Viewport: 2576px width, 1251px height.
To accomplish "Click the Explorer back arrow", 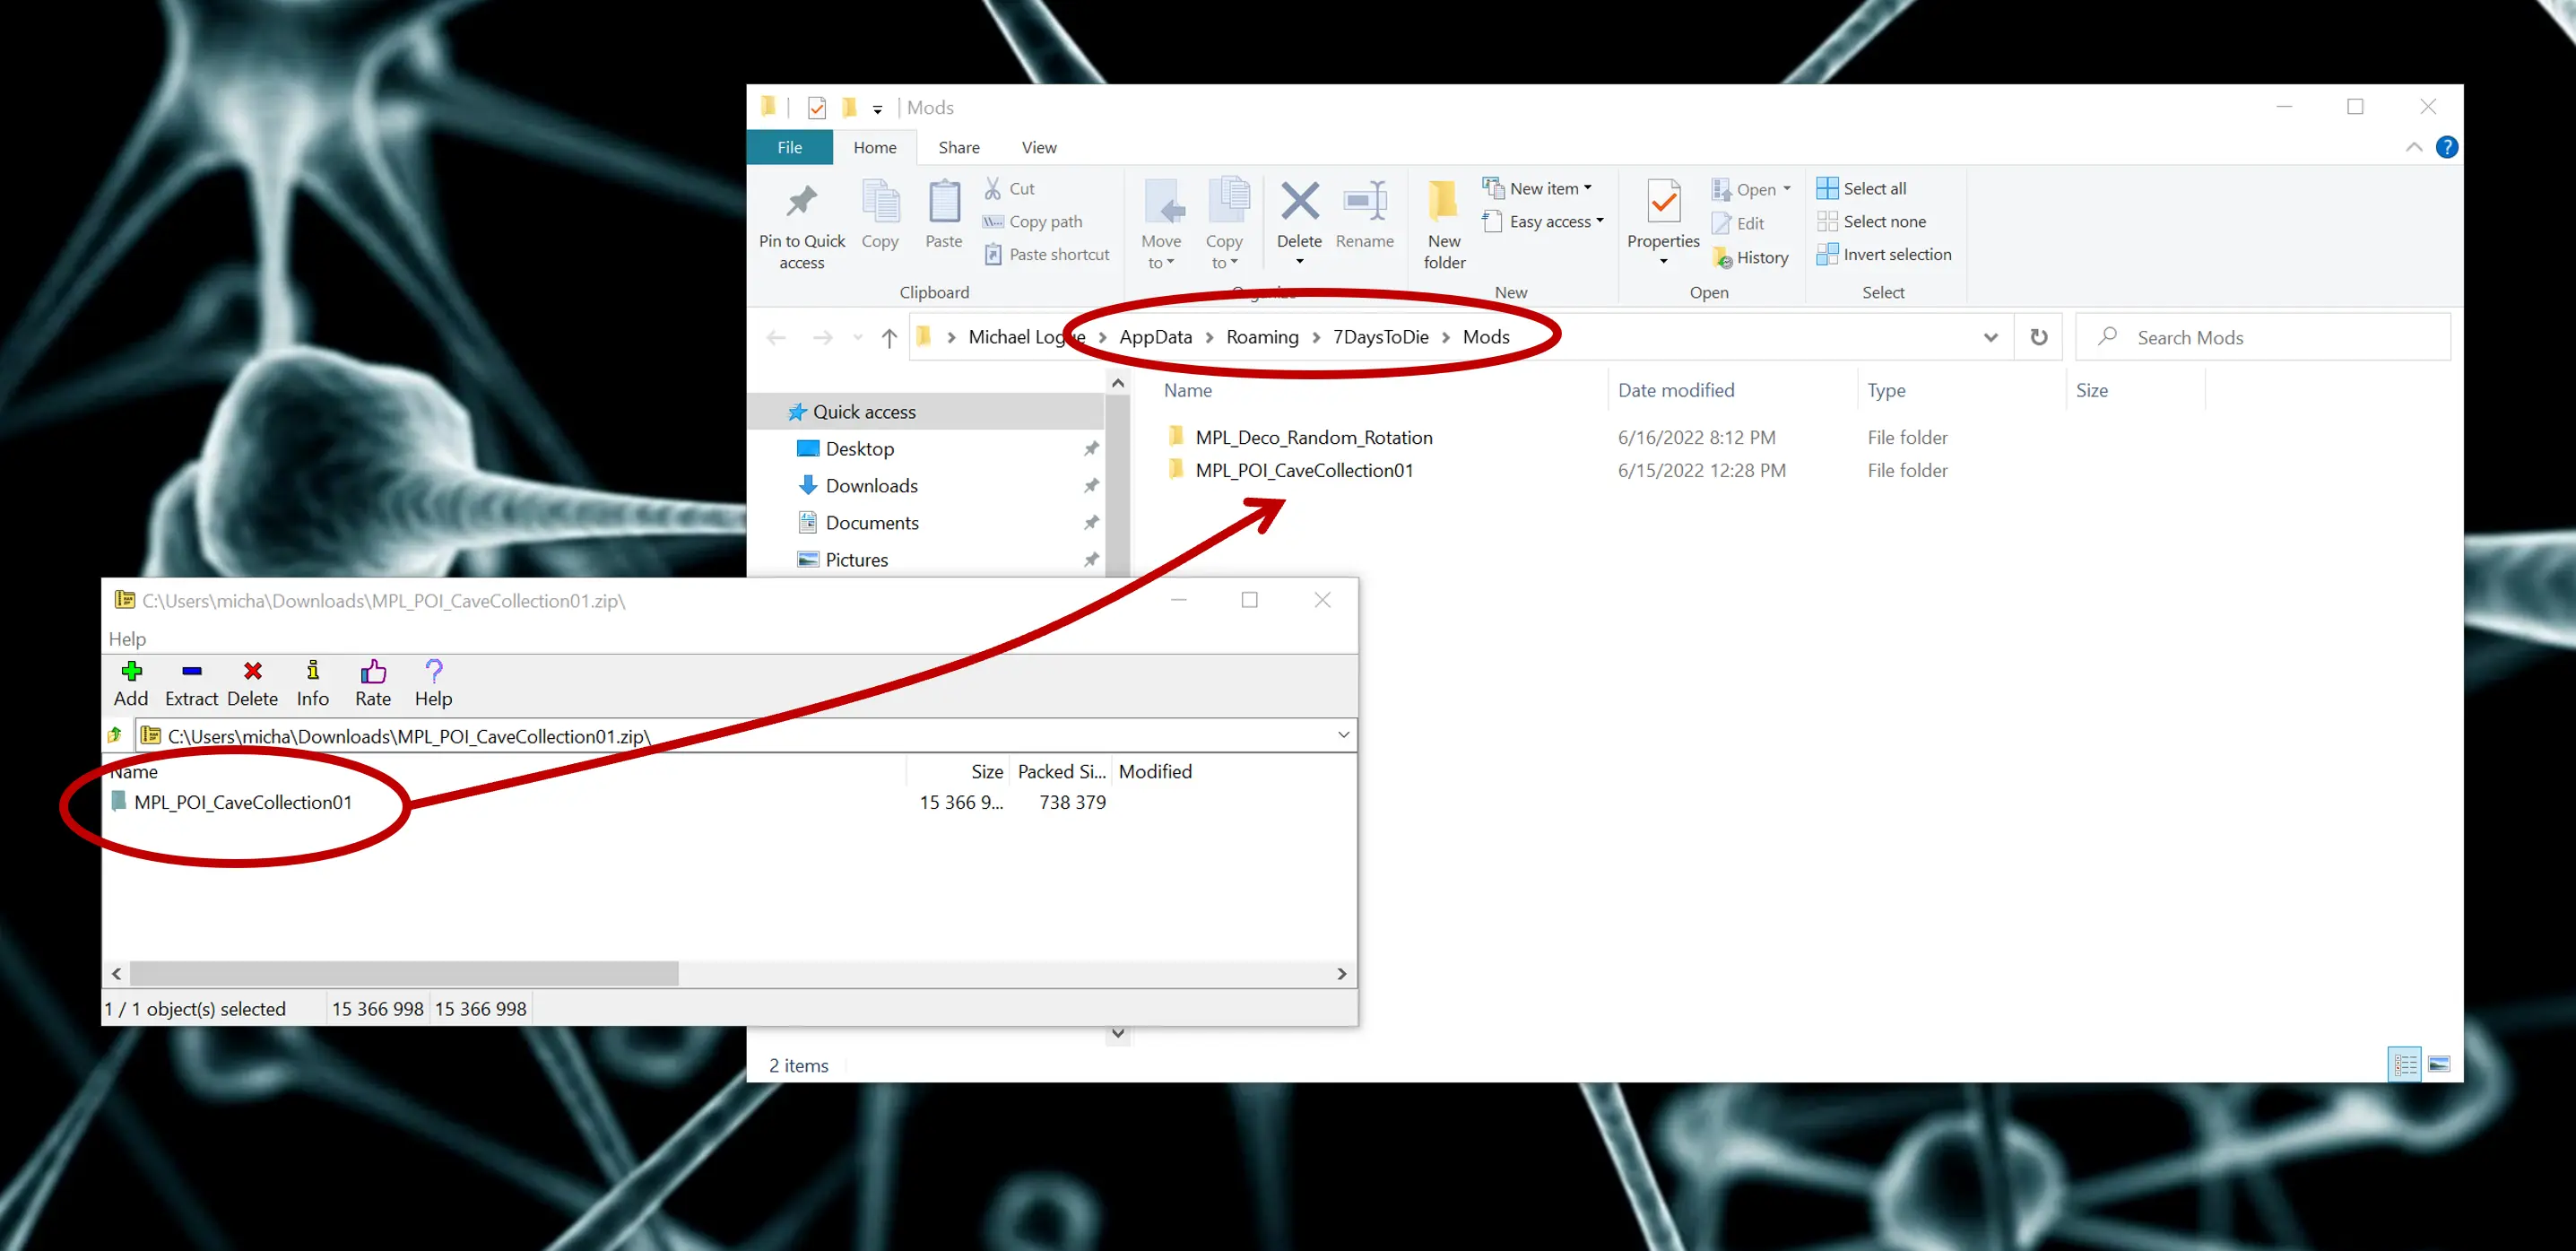I will click(x=775, y=338).
